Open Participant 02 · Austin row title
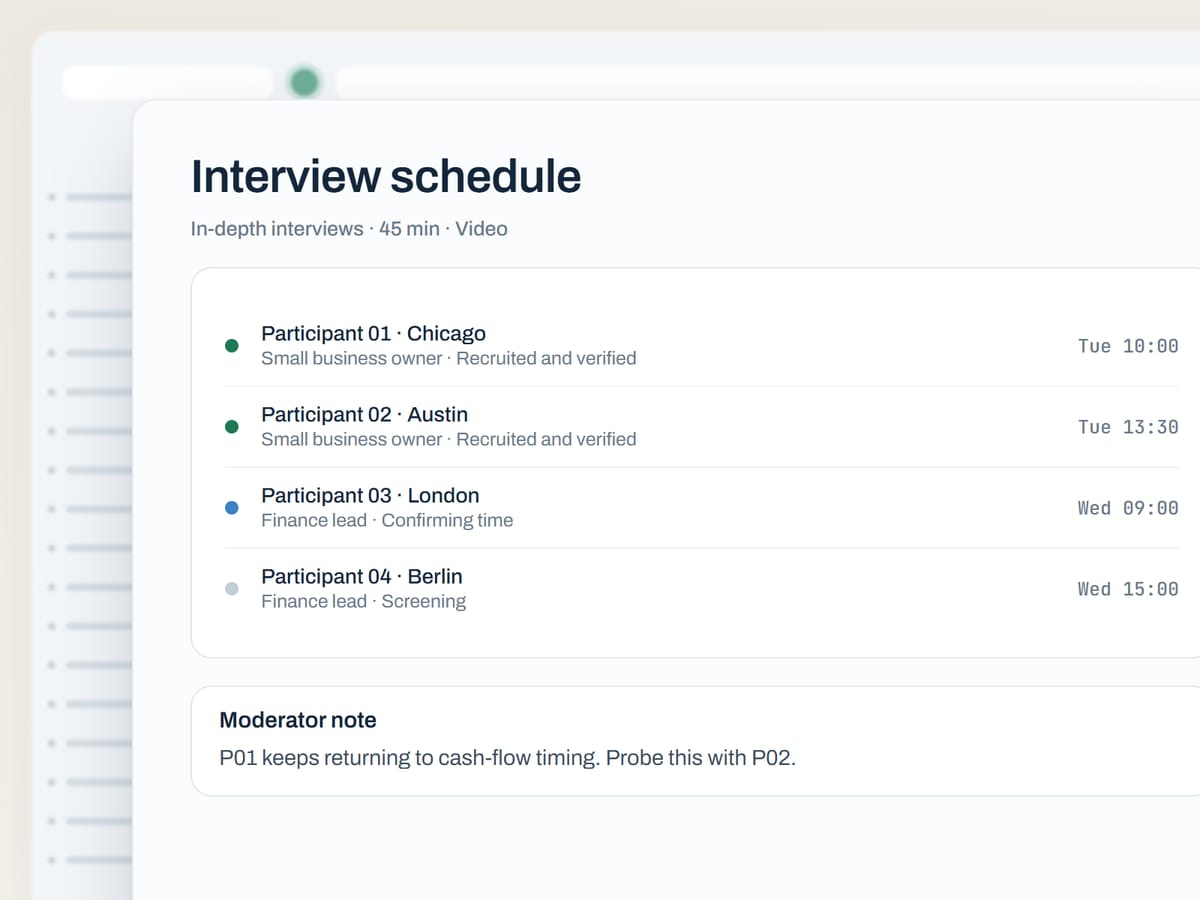Viewport: 1200px width, 900px height. pos(364,415)
